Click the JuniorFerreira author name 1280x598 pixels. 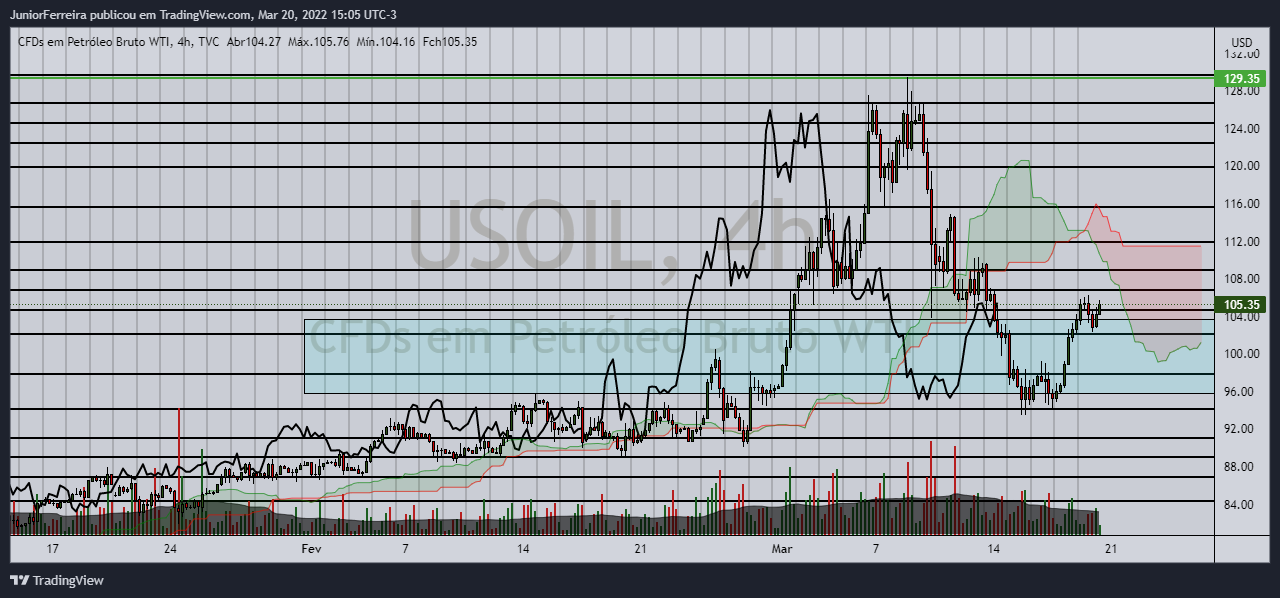tap(46, 15)
